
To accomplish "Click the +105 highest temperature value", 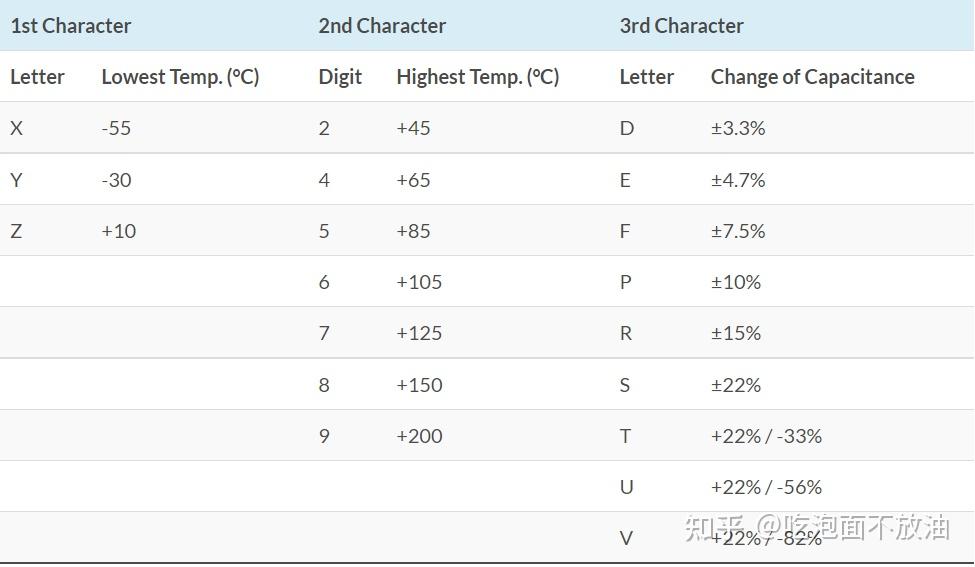I will 419,282.
